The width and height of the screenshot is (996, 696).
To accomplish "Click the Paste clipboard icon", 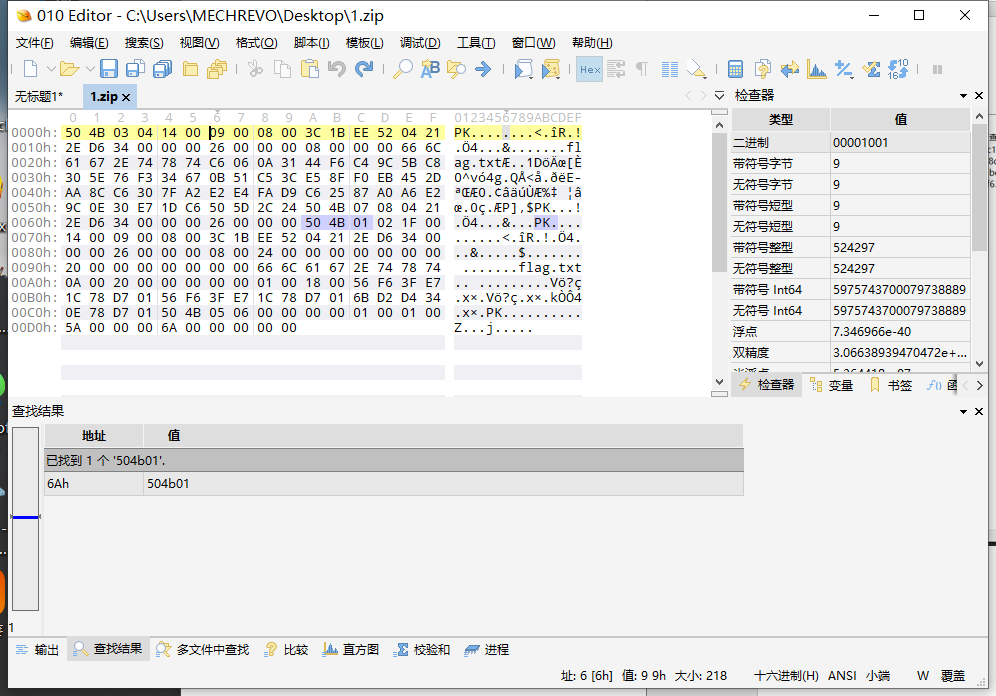I will tap(310, 69).
